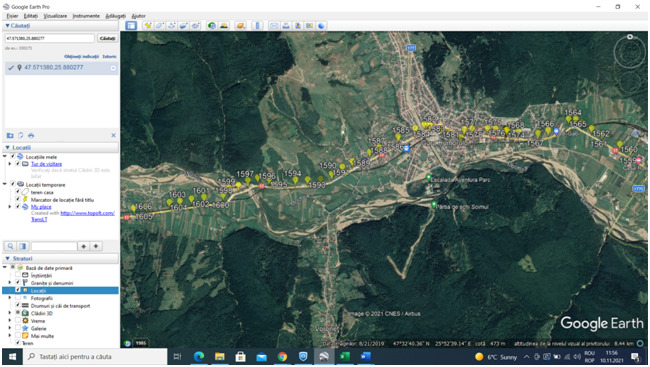Click the copy to clipboard icon under search results

click(20, 136)
